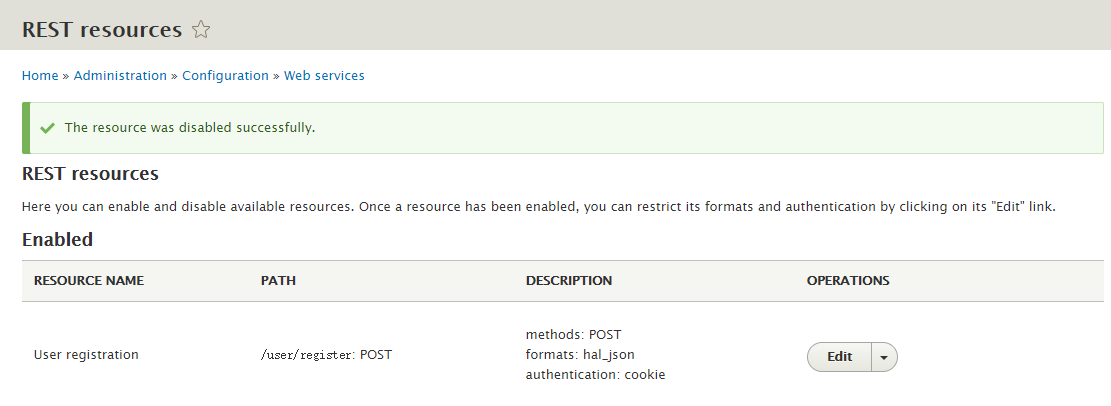The height and width of the screenshot is (406, 1111).
Task: Click the Resource Name column header
Action: (89, 281)
